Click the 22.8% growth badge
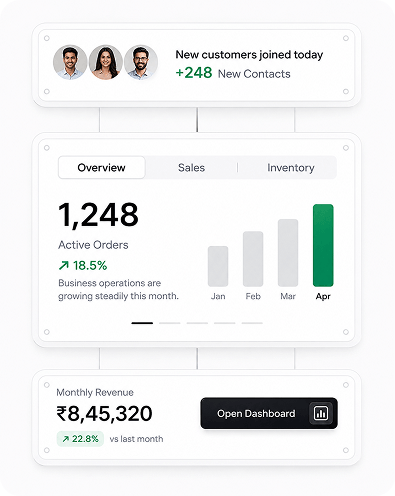Image resolution: width=395 pixels, height=496 pixels. tap(80, 439)
